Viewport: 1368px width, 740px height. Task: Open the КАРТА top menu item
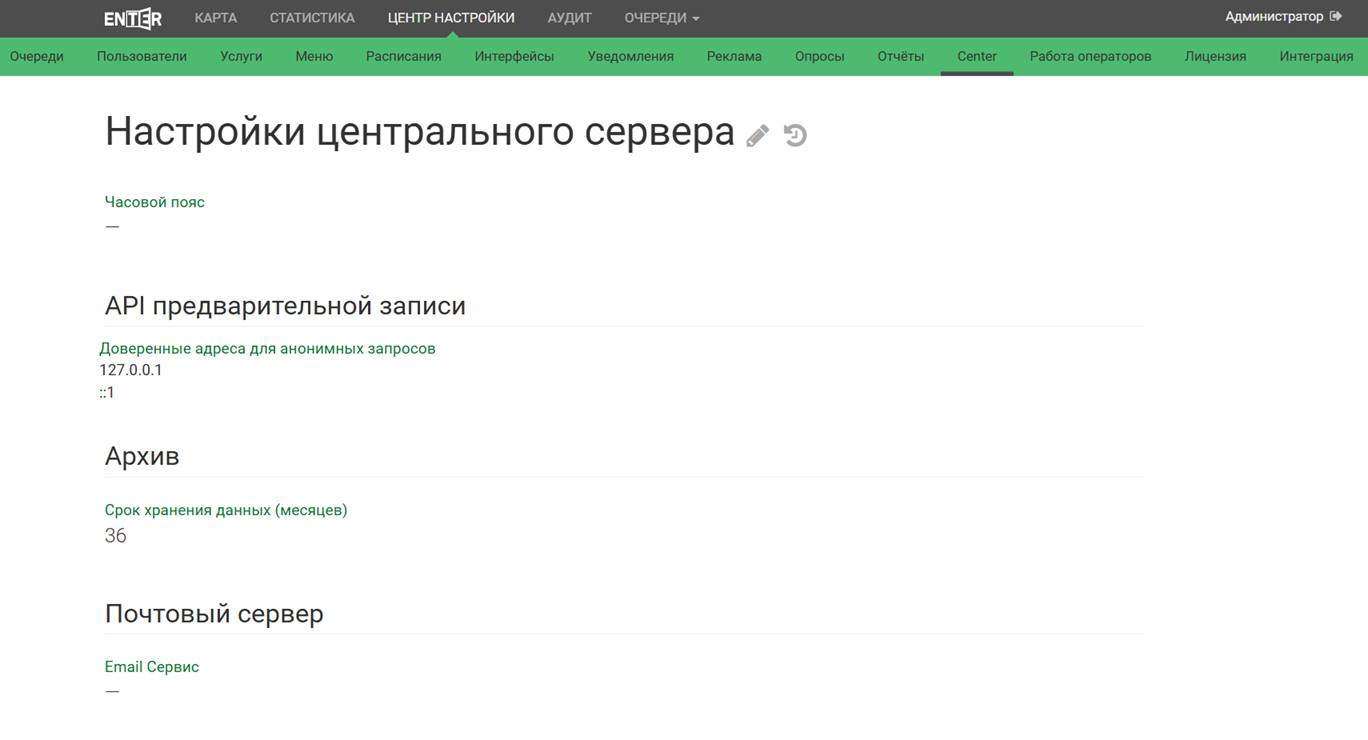(x=216, y=18)
